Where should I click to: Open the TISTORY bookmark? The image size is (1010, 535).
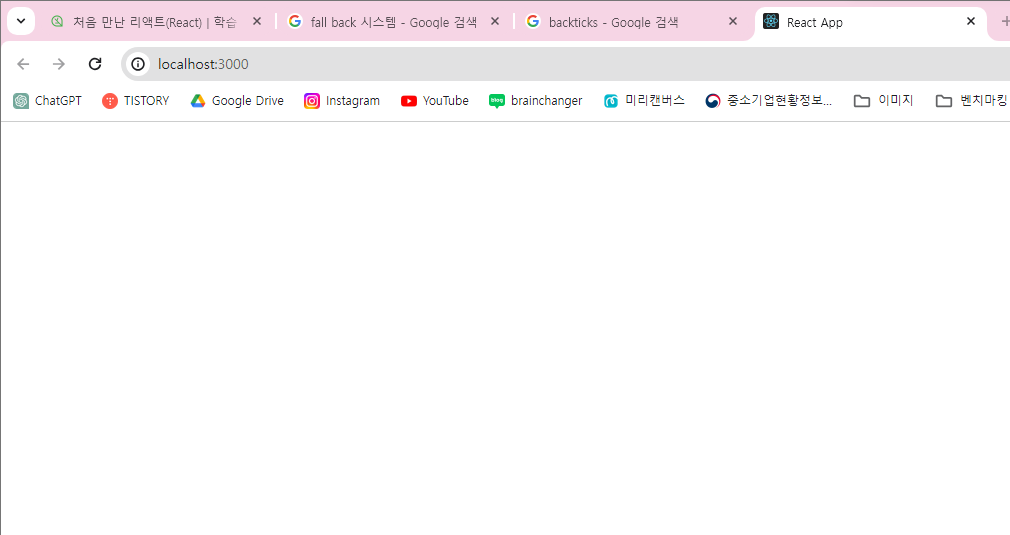click(136, 100)
